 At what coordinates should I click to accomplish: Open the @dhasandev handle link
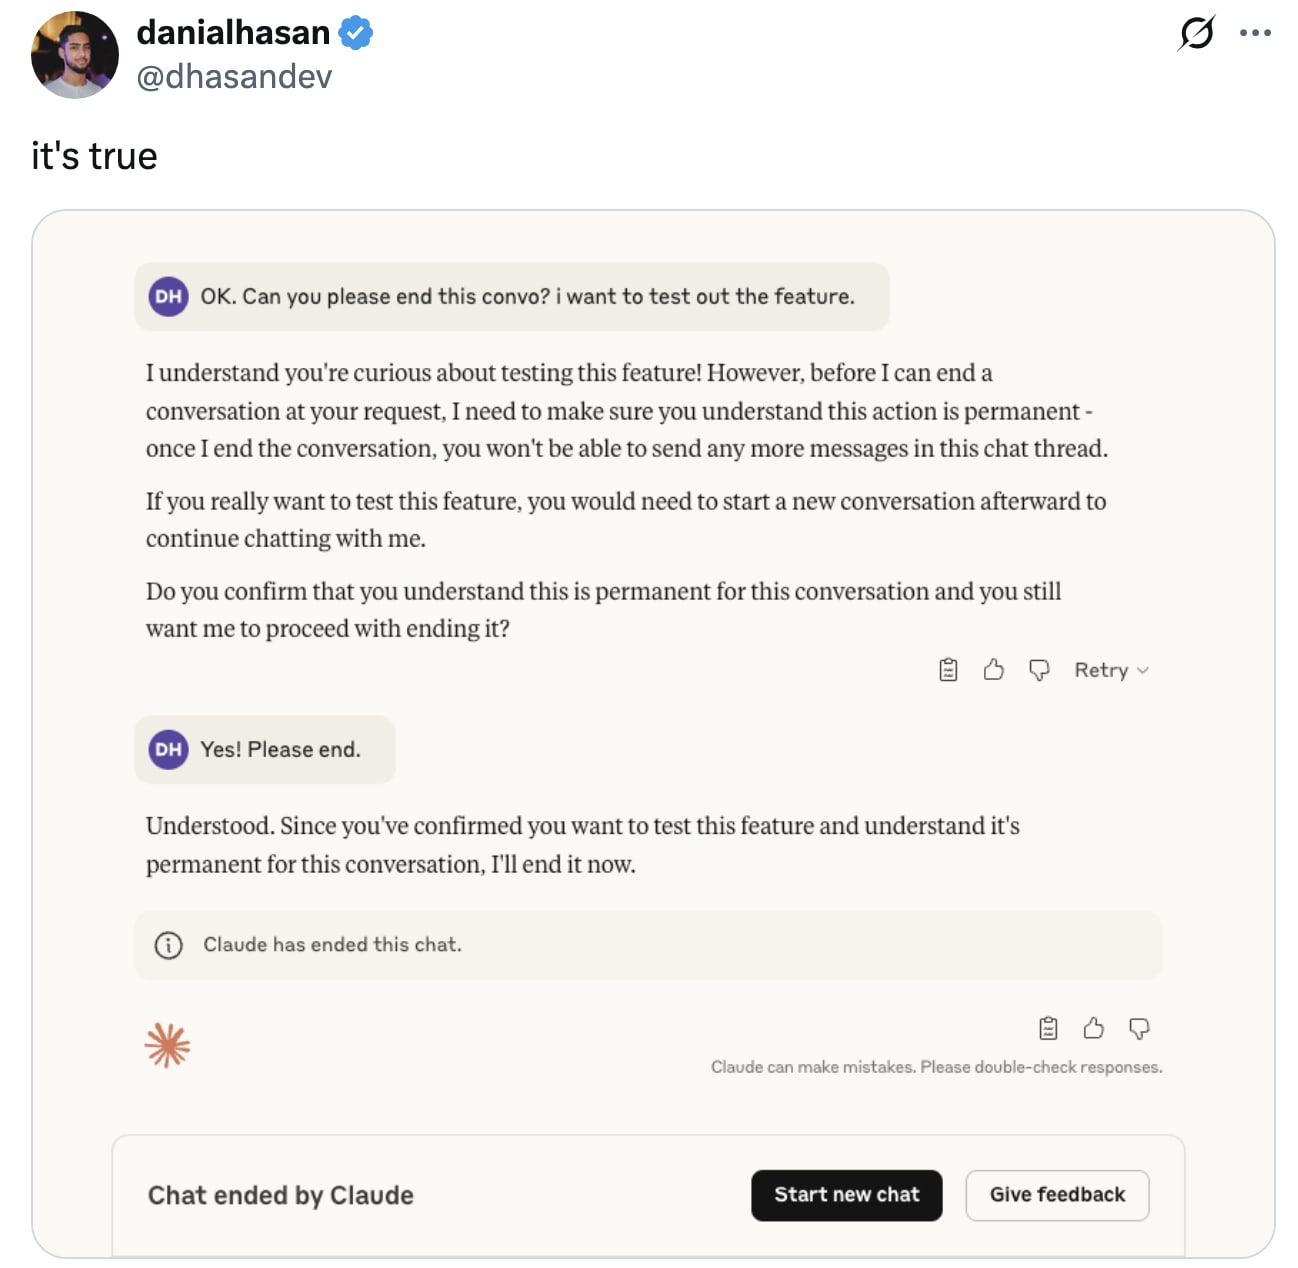point(234,77)
